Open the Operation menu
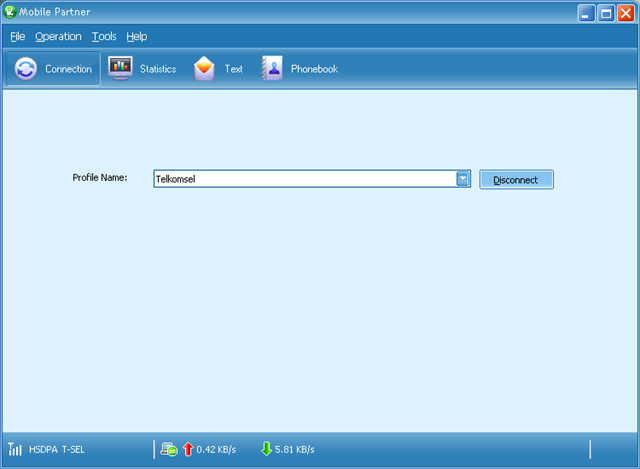Viewport: 640px width, 469px height. [x=58, y=36]
